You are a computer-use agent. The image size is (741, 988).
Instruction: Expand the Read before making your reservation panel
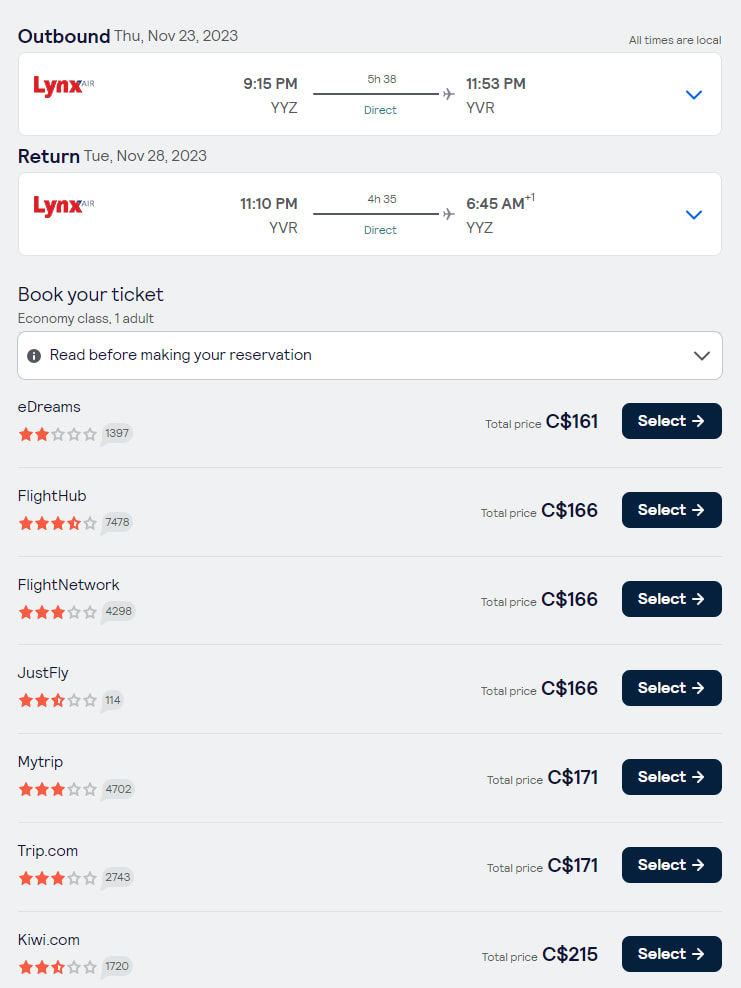click(x=700, y=355)
